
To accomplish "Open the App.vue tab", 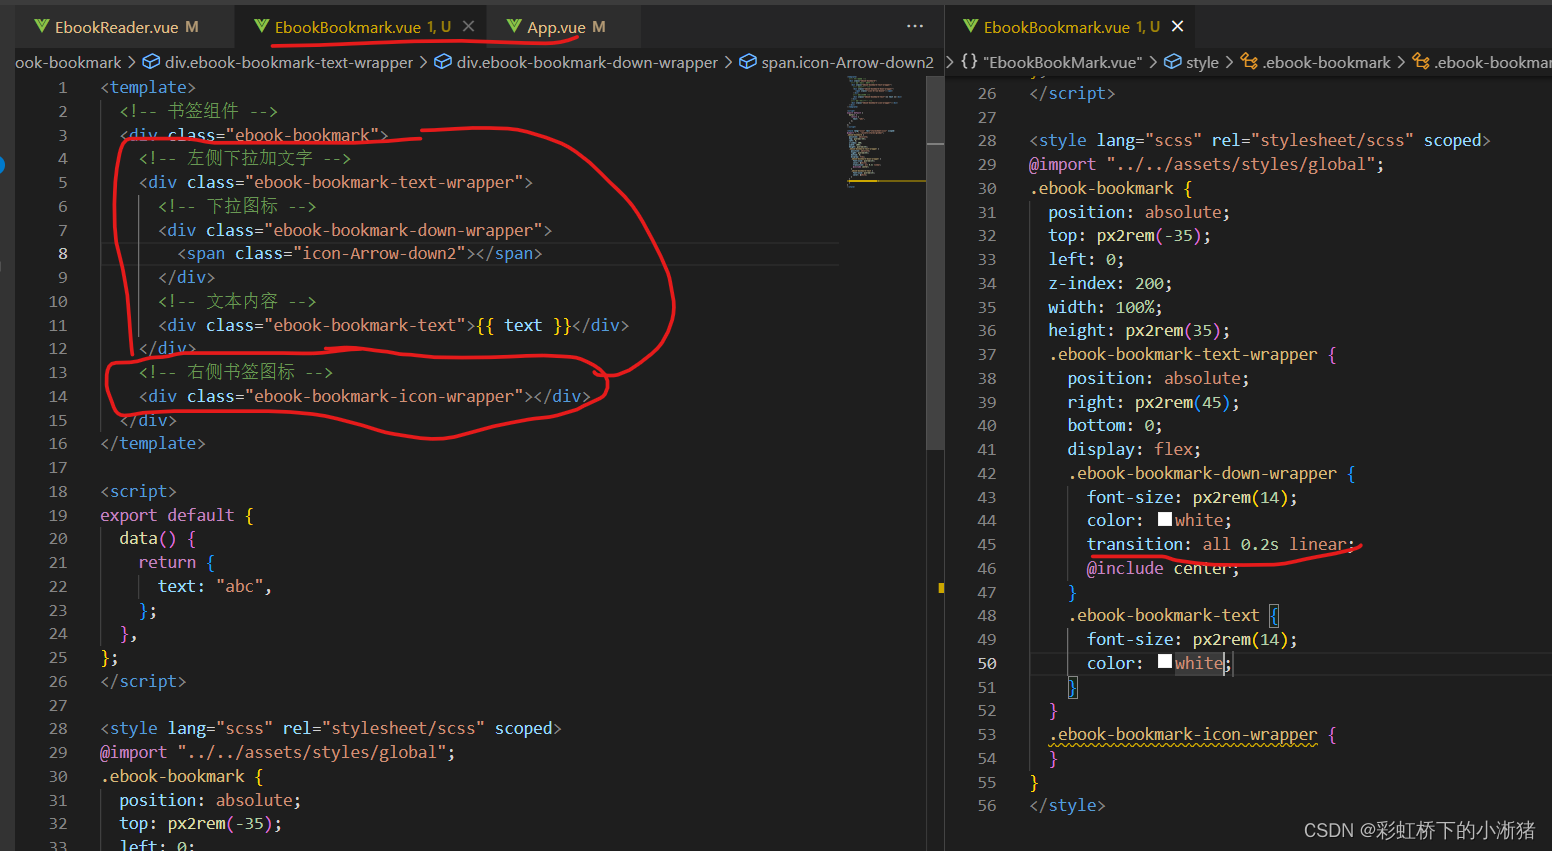I will point(556,27).
